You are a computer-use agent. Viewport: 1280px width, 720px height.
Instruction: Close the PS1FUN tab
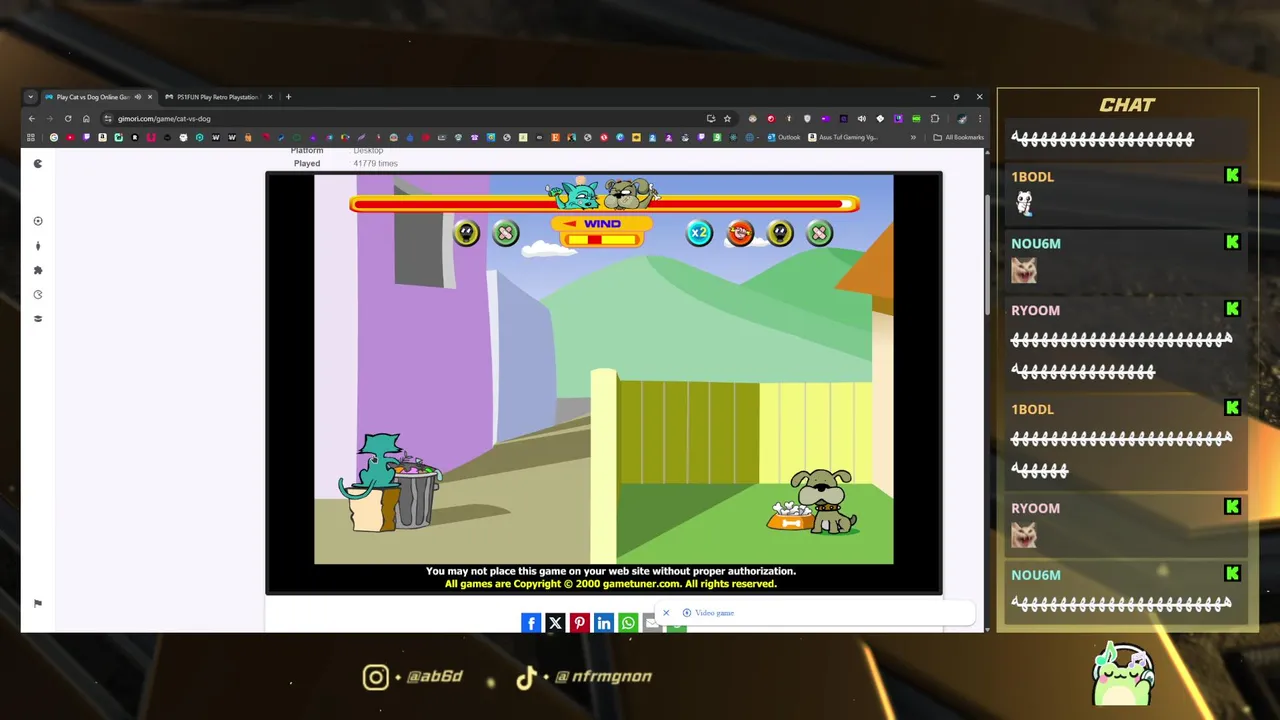(x=269, y=97)
